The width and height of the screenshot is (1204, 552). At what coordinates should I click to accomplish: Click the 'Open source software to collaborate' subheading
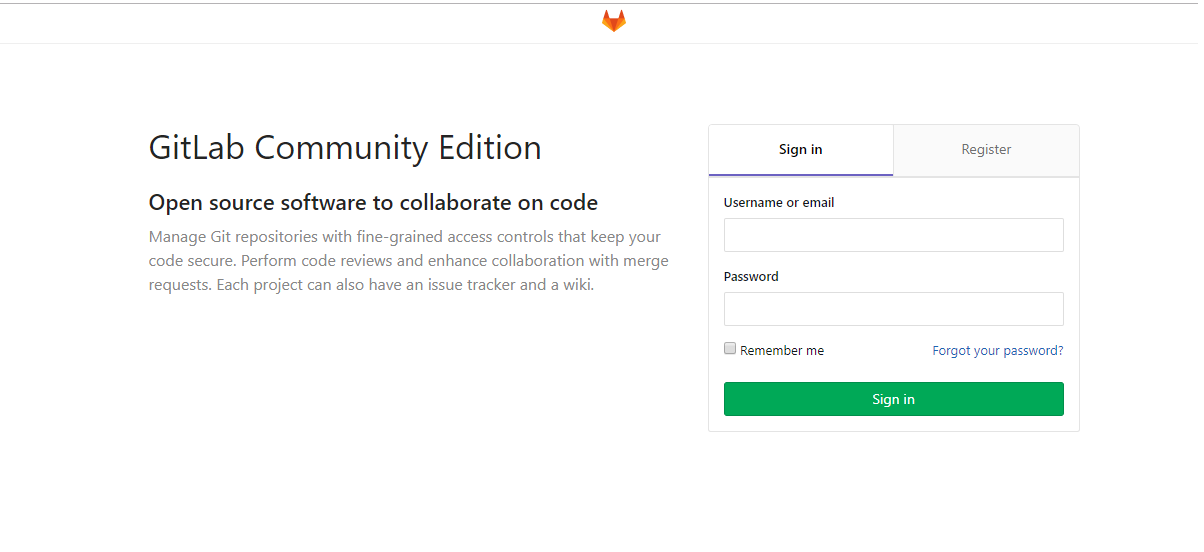coord(373,203)
